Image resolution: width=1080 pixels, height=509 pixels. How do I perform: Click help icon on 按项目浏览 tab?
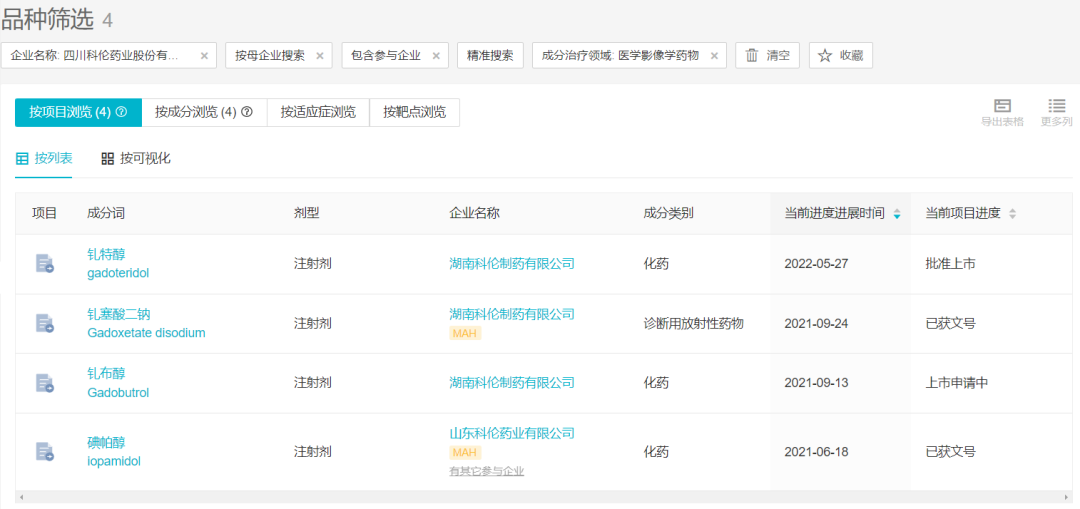pos(122,112)
